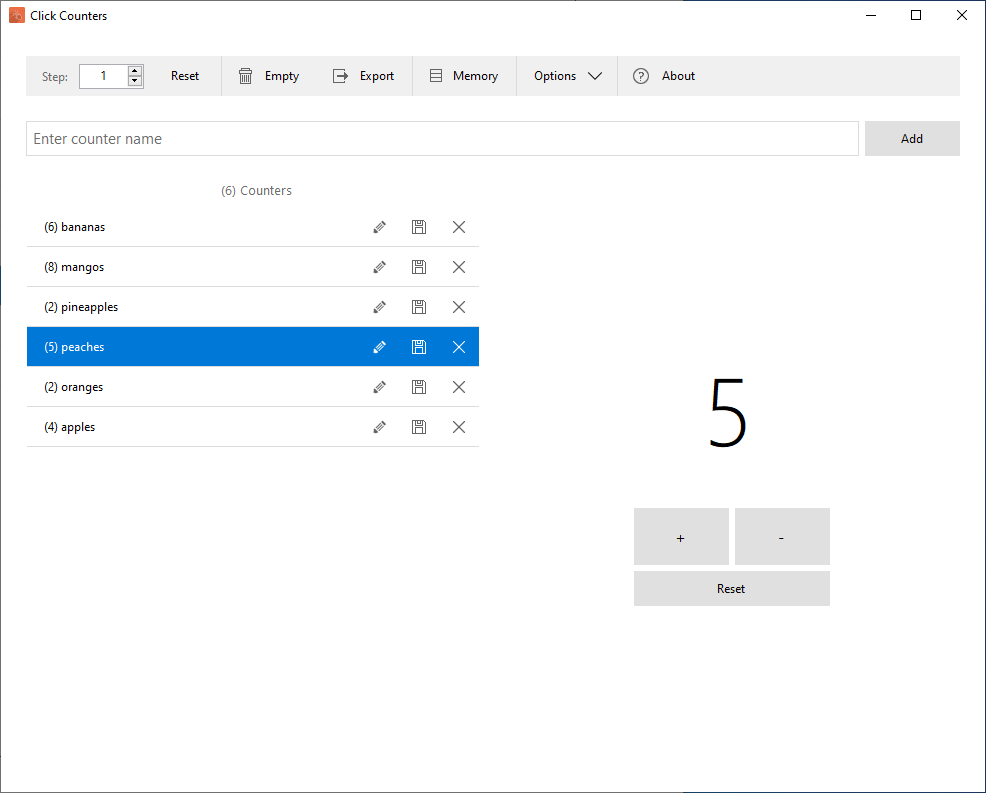Image resolution: width=986 pixels, height=793 pixels.
Task: Focus the Enter counter name field
Action: [442, 138]
